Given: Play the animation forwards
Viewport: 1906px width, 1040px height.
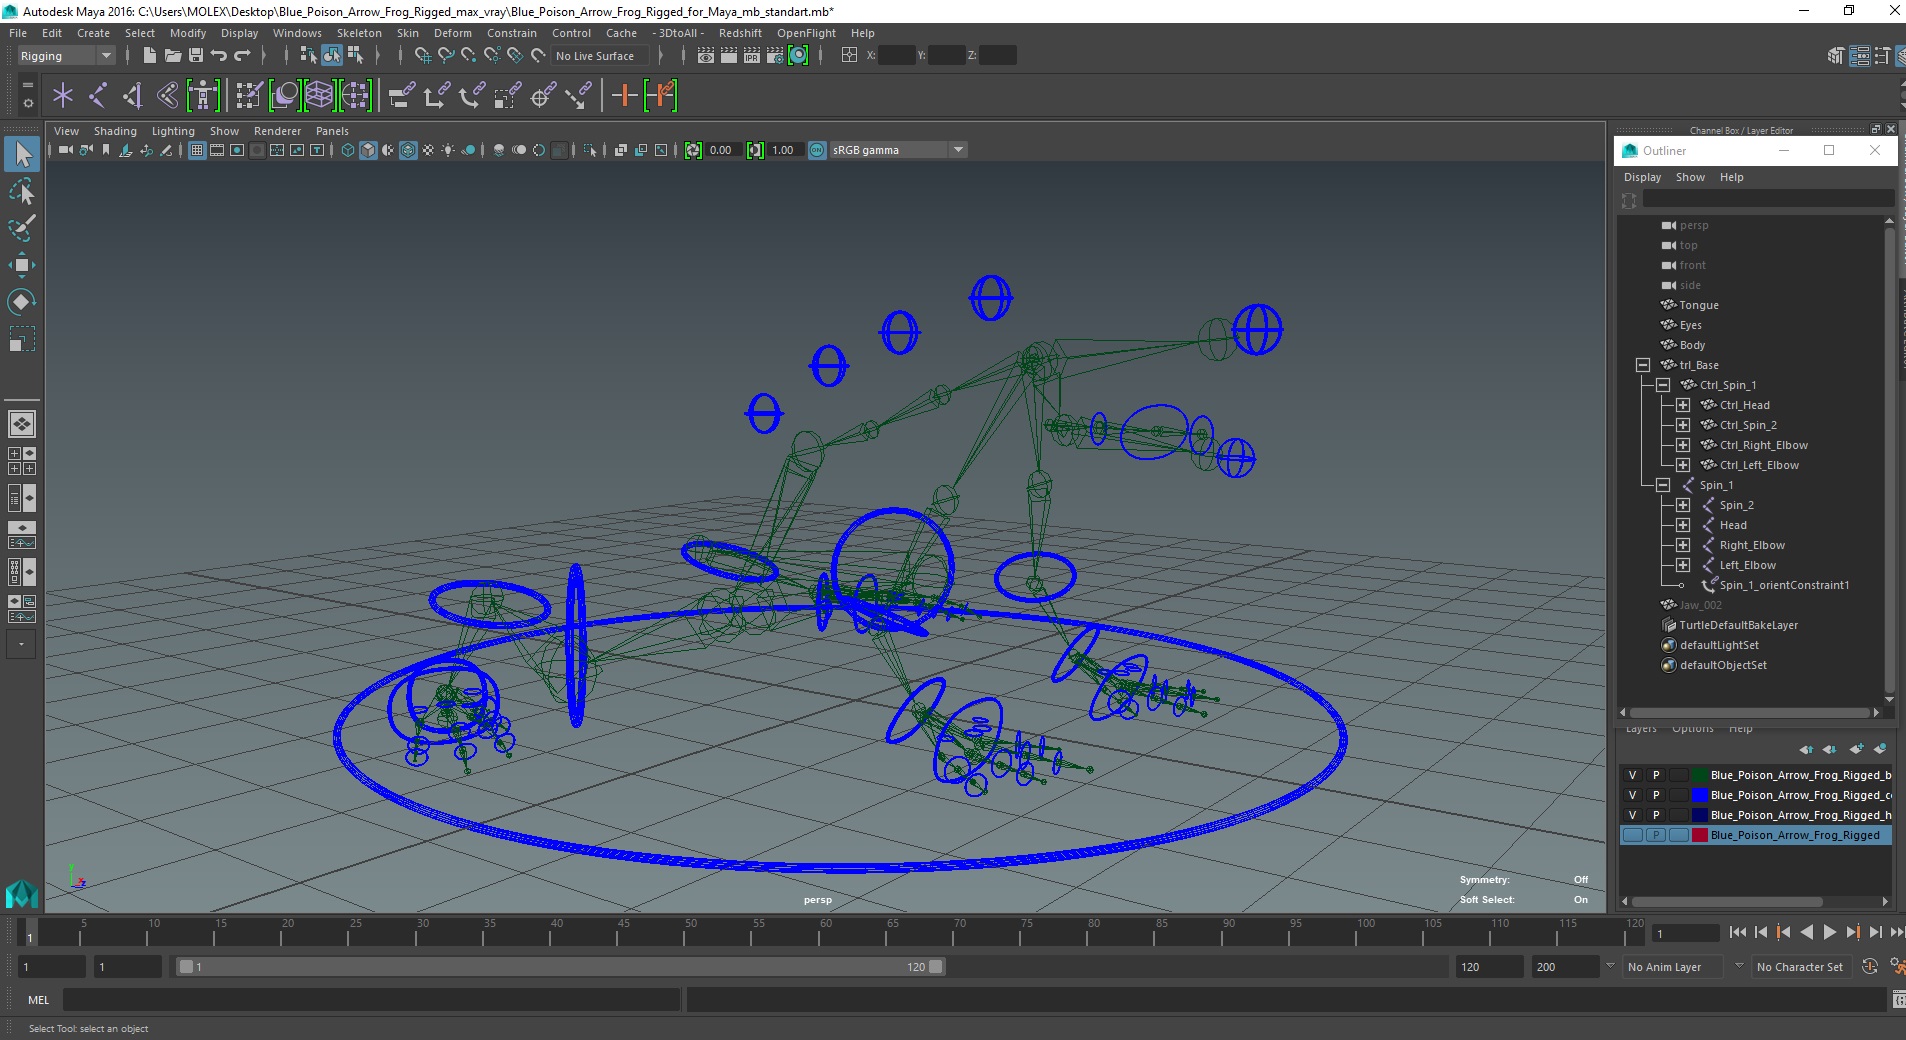Looking at the screenshot, I should 1829,932.
